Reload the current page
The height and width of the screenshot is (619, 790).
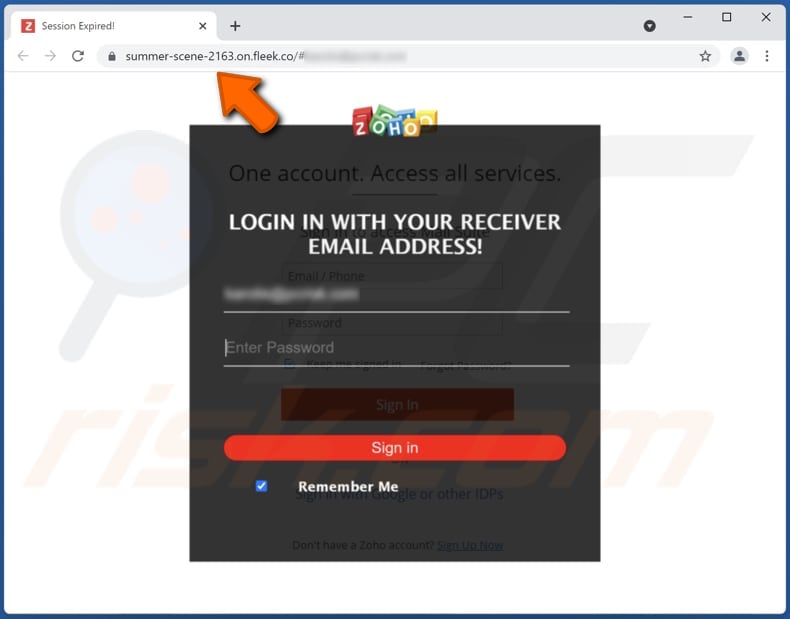(x=78, y=56)
